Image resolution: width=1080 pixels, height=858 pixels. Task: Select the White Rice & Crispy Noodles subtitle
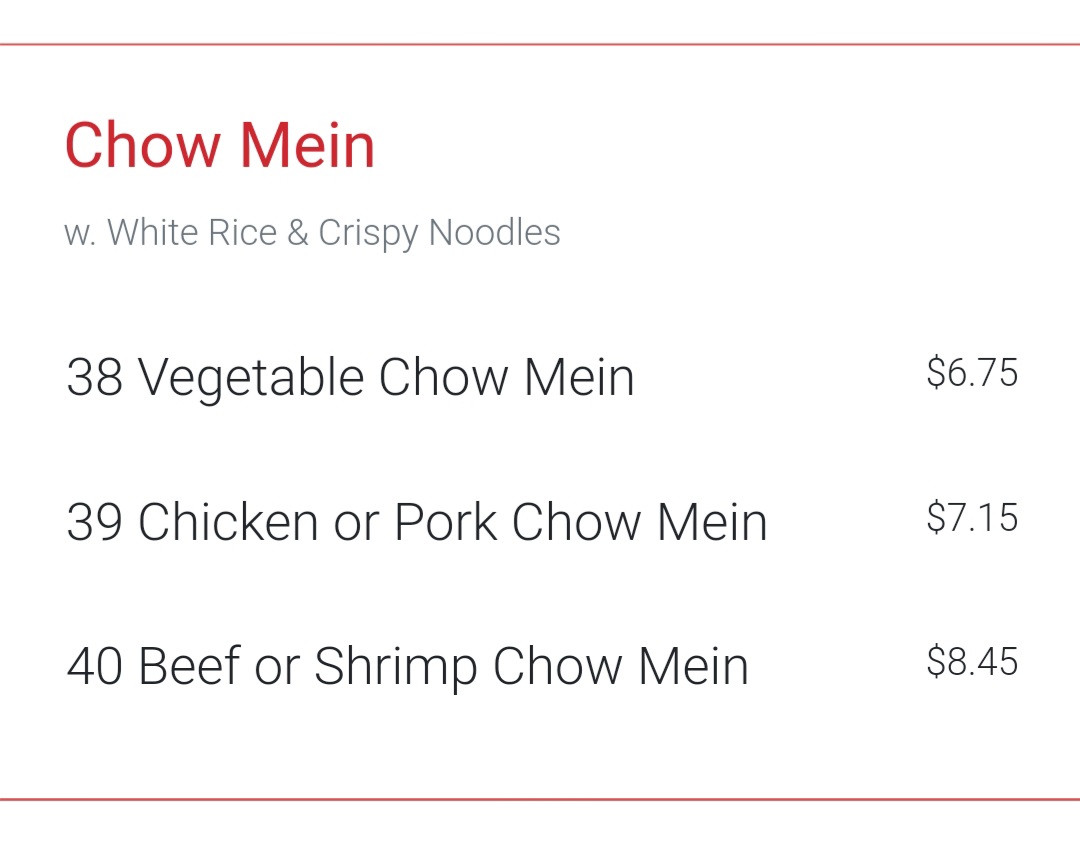pyautogui.click(x=312, y=233)
